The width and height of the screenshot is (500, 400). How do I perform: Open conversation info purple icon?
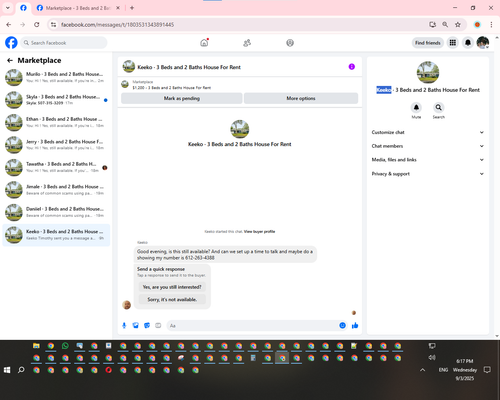click(x=352, y=67)
